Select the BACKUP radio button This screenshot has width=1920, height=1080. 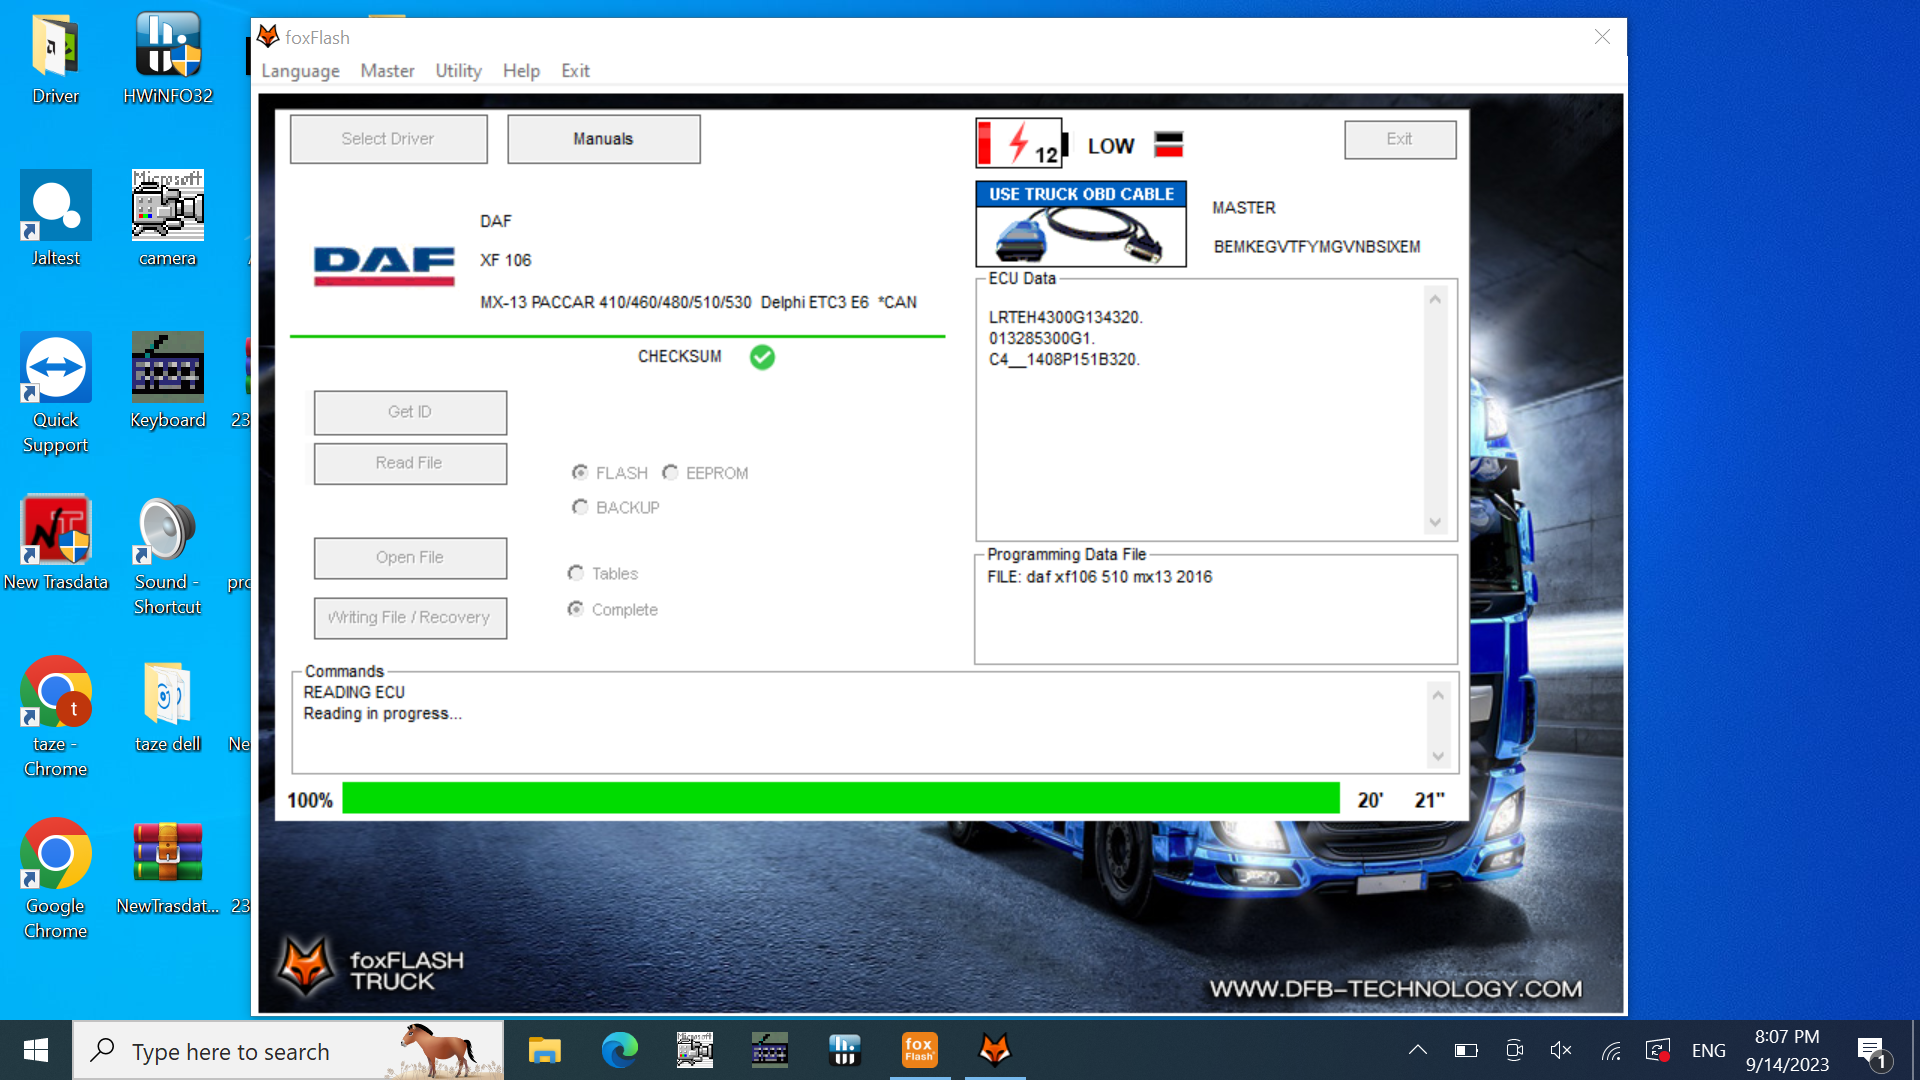tap(580, 508)
